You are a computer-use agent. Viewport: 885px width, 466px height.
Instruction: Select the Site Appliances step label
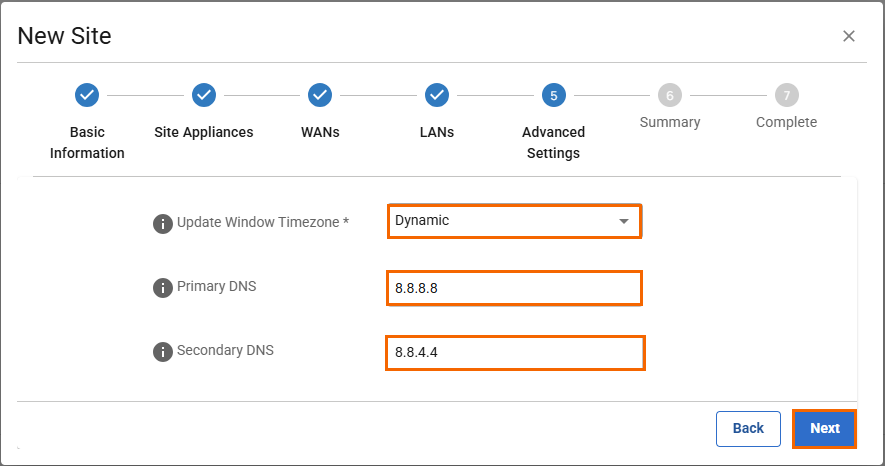(203, 132)
